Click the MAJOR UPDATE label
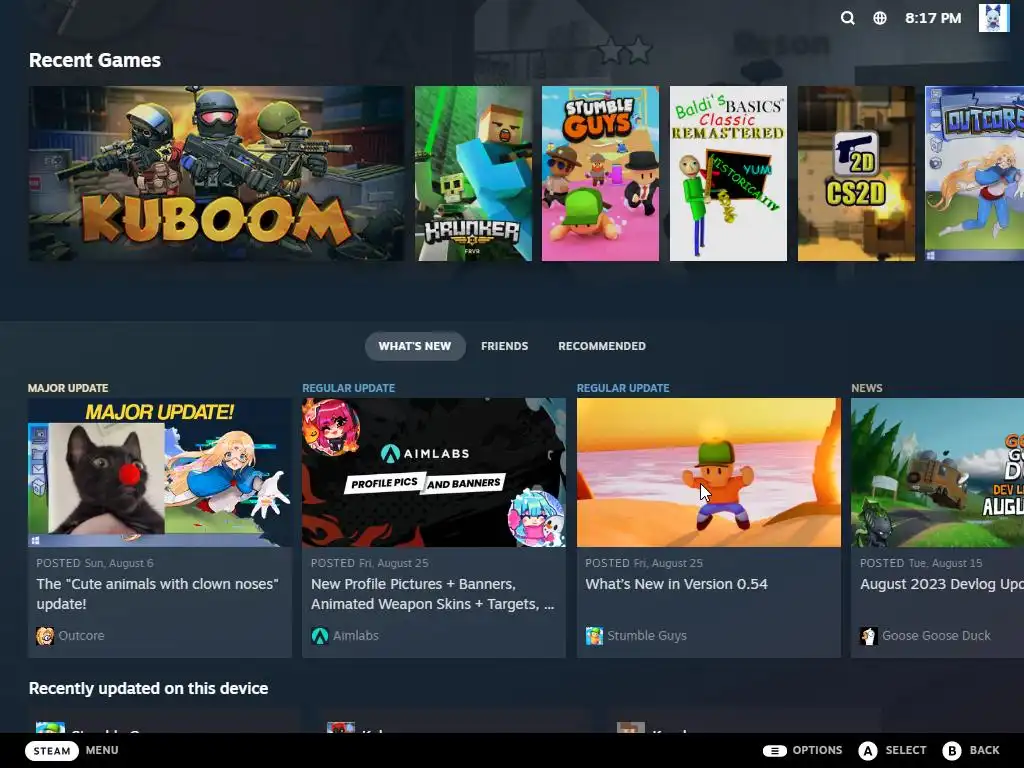The image size is (1024, 768). 68,388
